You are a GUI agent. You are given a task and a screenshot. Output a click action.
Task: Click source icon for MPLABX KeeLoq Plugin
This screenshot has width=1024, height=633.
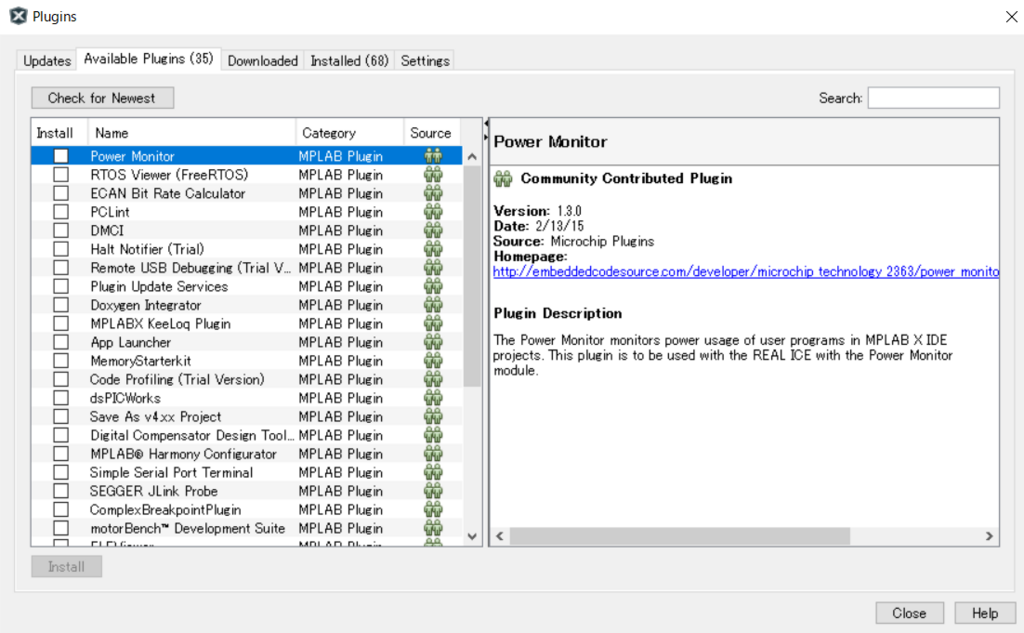coord(433,323)
